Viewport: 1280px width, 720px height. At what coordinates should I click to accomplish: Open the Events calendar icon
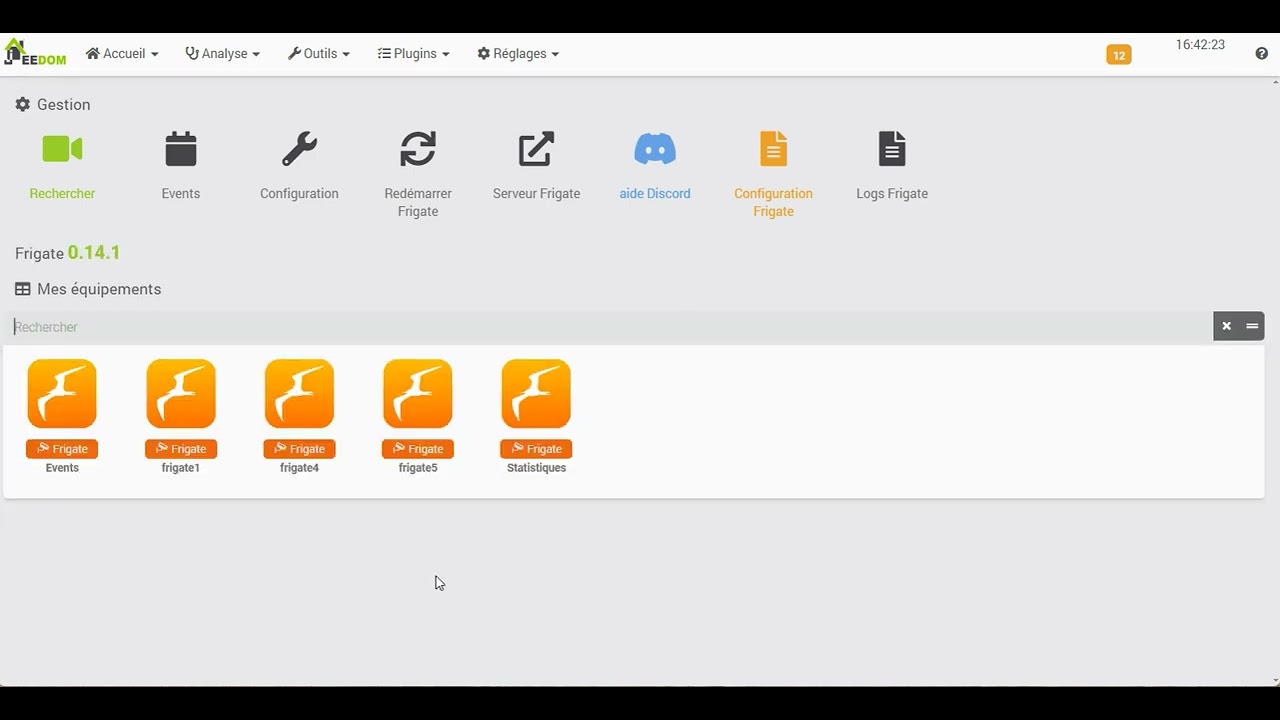181,149
